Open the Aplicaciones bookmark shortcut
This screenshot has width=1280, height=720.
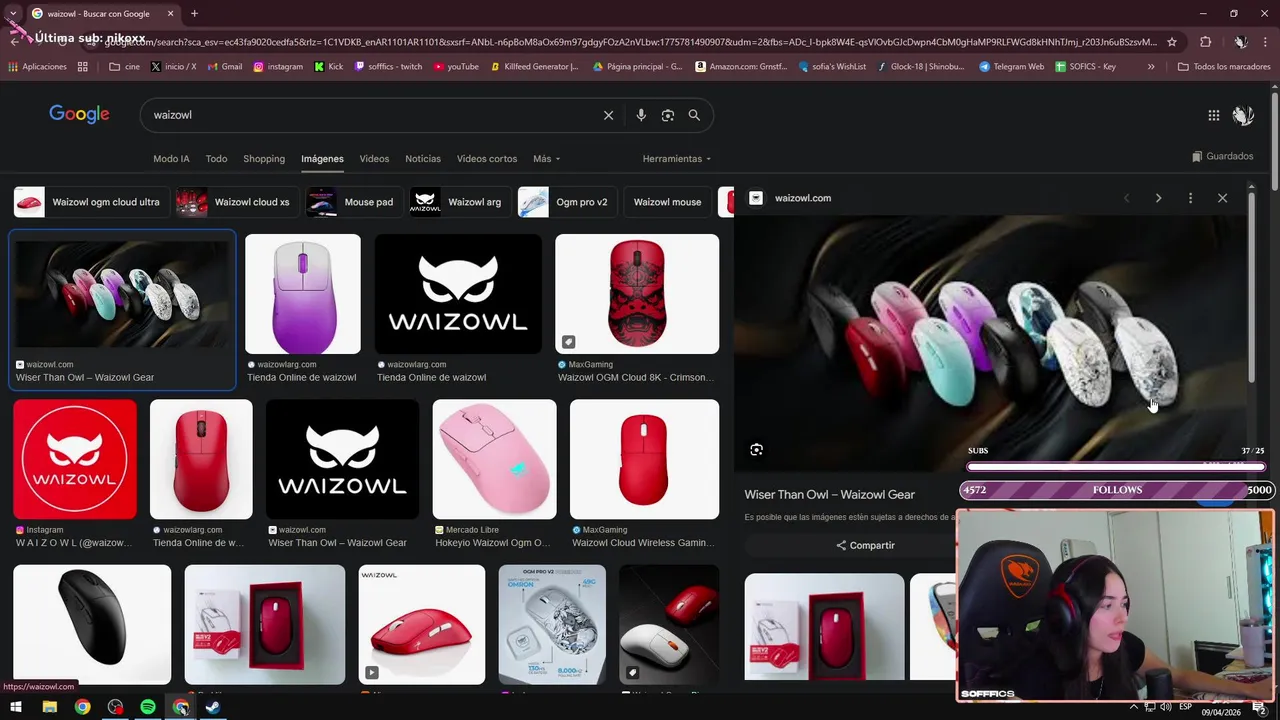coord(37,67)
